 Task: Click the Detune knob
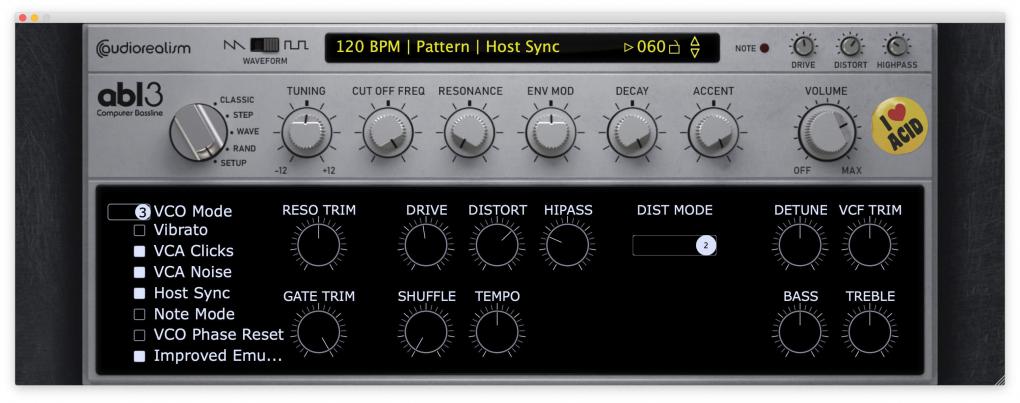click(800, 245)
